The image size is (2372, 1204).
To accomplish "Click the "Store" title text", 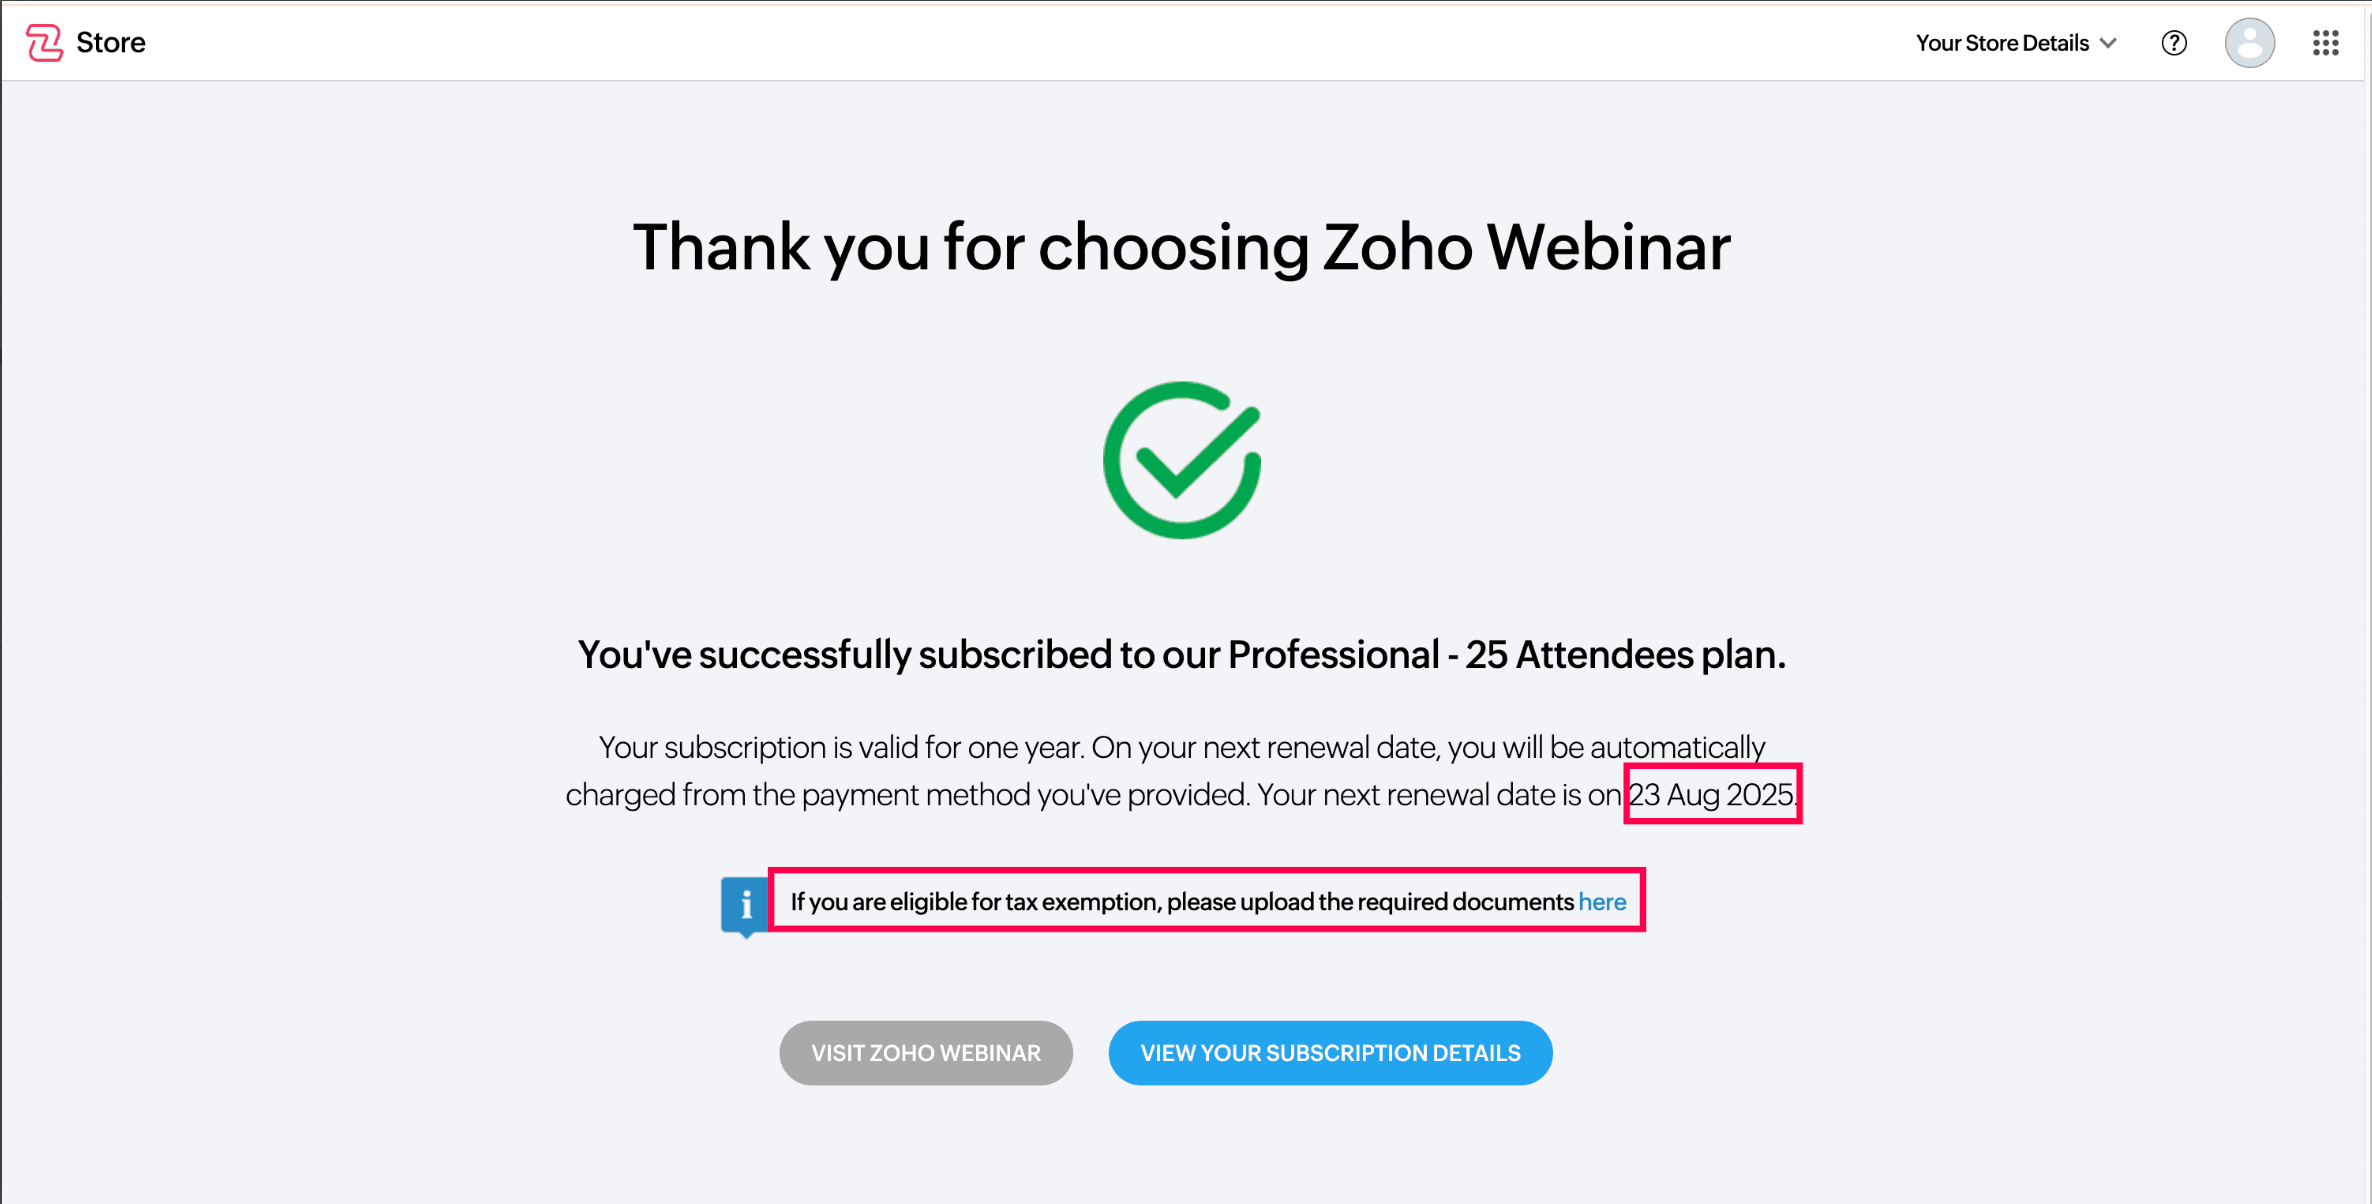I will [x=111, y=43].
